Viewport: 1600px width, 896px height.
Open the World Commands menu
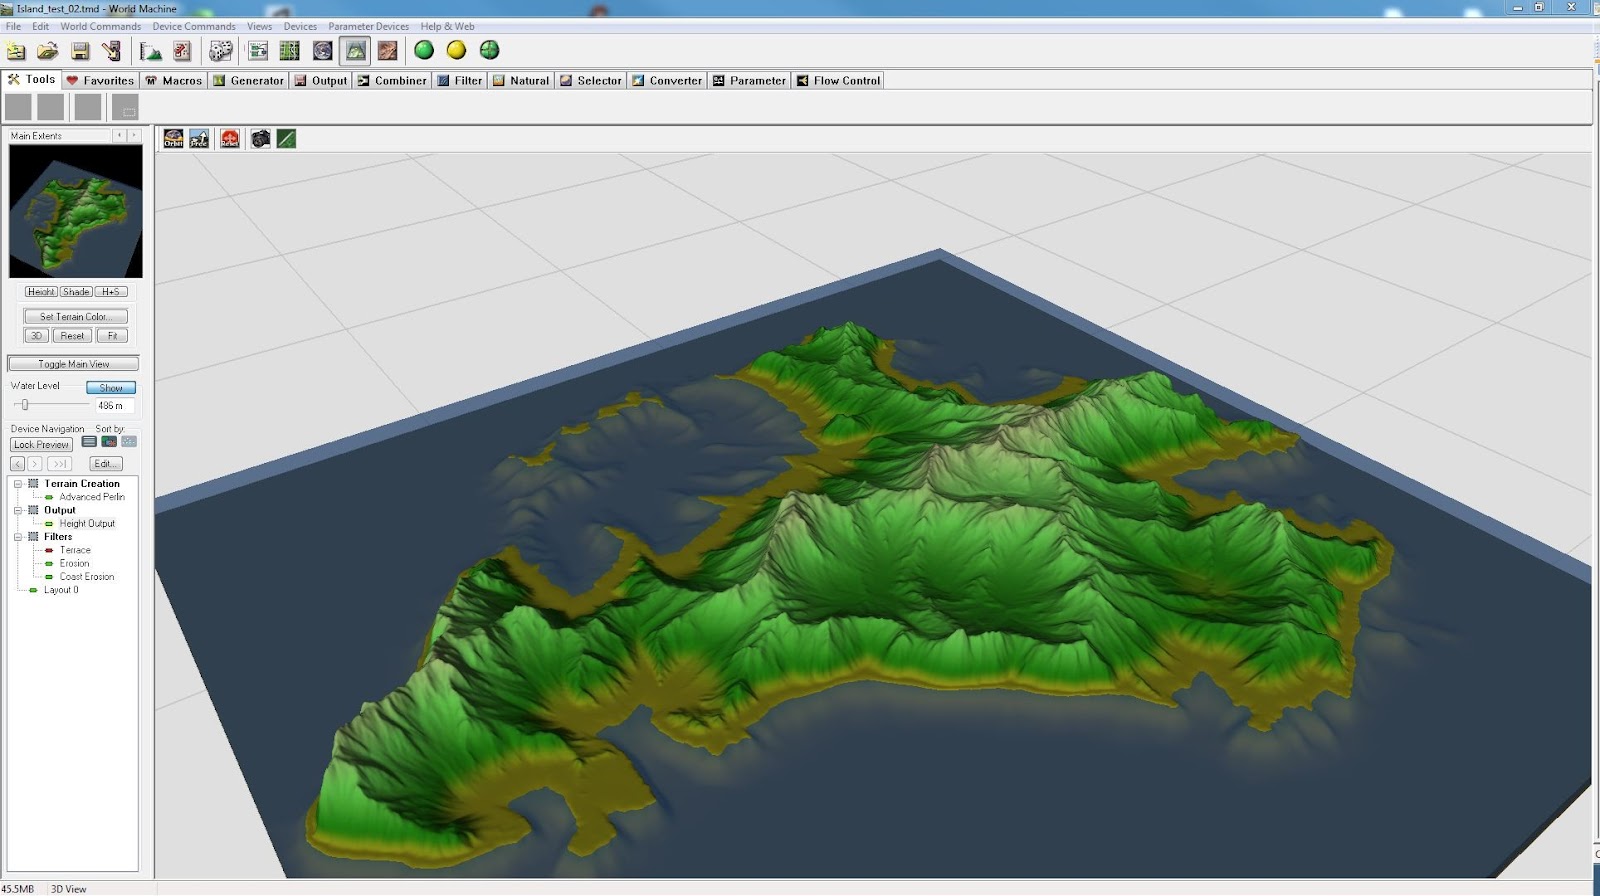[x=100, y=27]
